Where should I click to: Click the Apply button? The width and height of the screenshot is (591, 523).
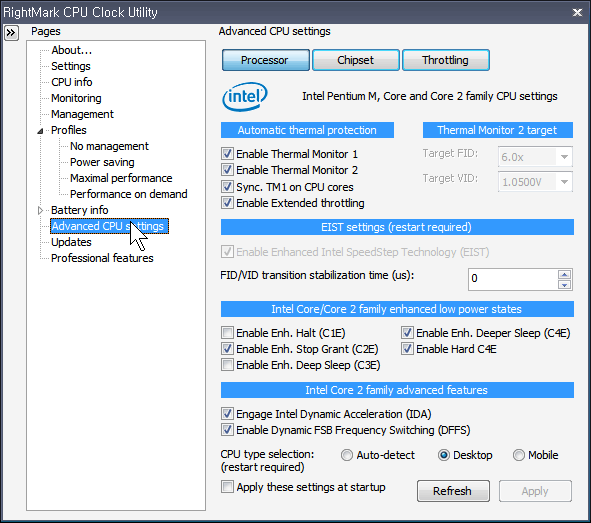pos(535,491)
